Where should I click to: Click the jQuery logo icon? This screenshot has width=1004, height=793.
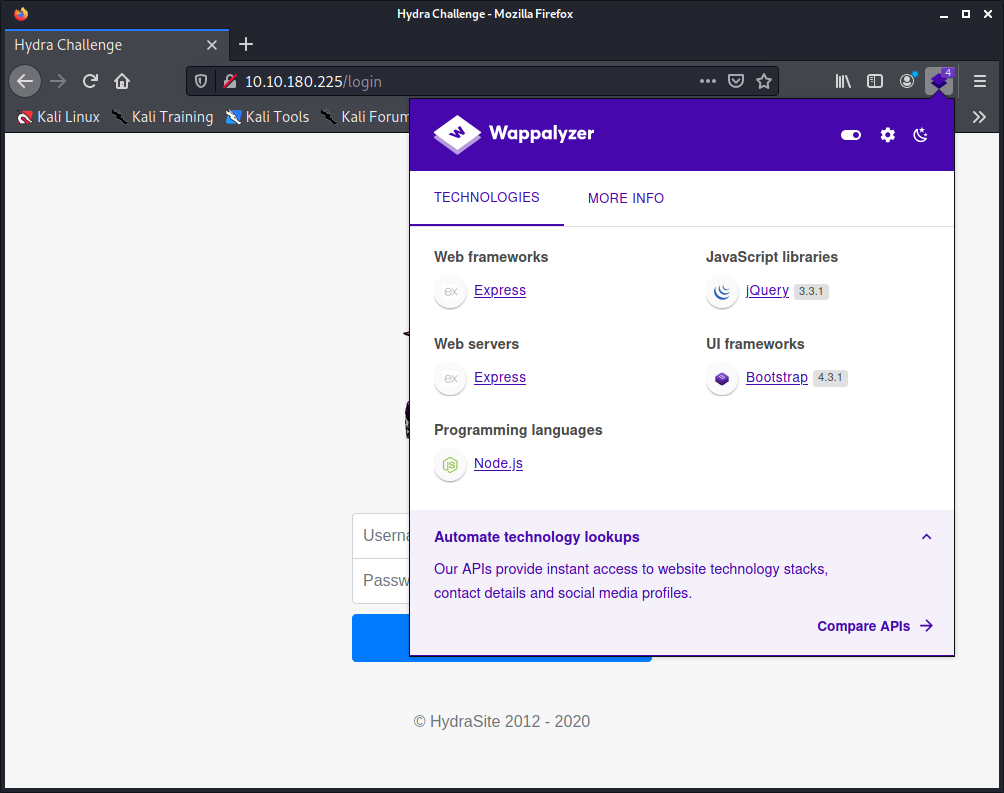point(722,291)
